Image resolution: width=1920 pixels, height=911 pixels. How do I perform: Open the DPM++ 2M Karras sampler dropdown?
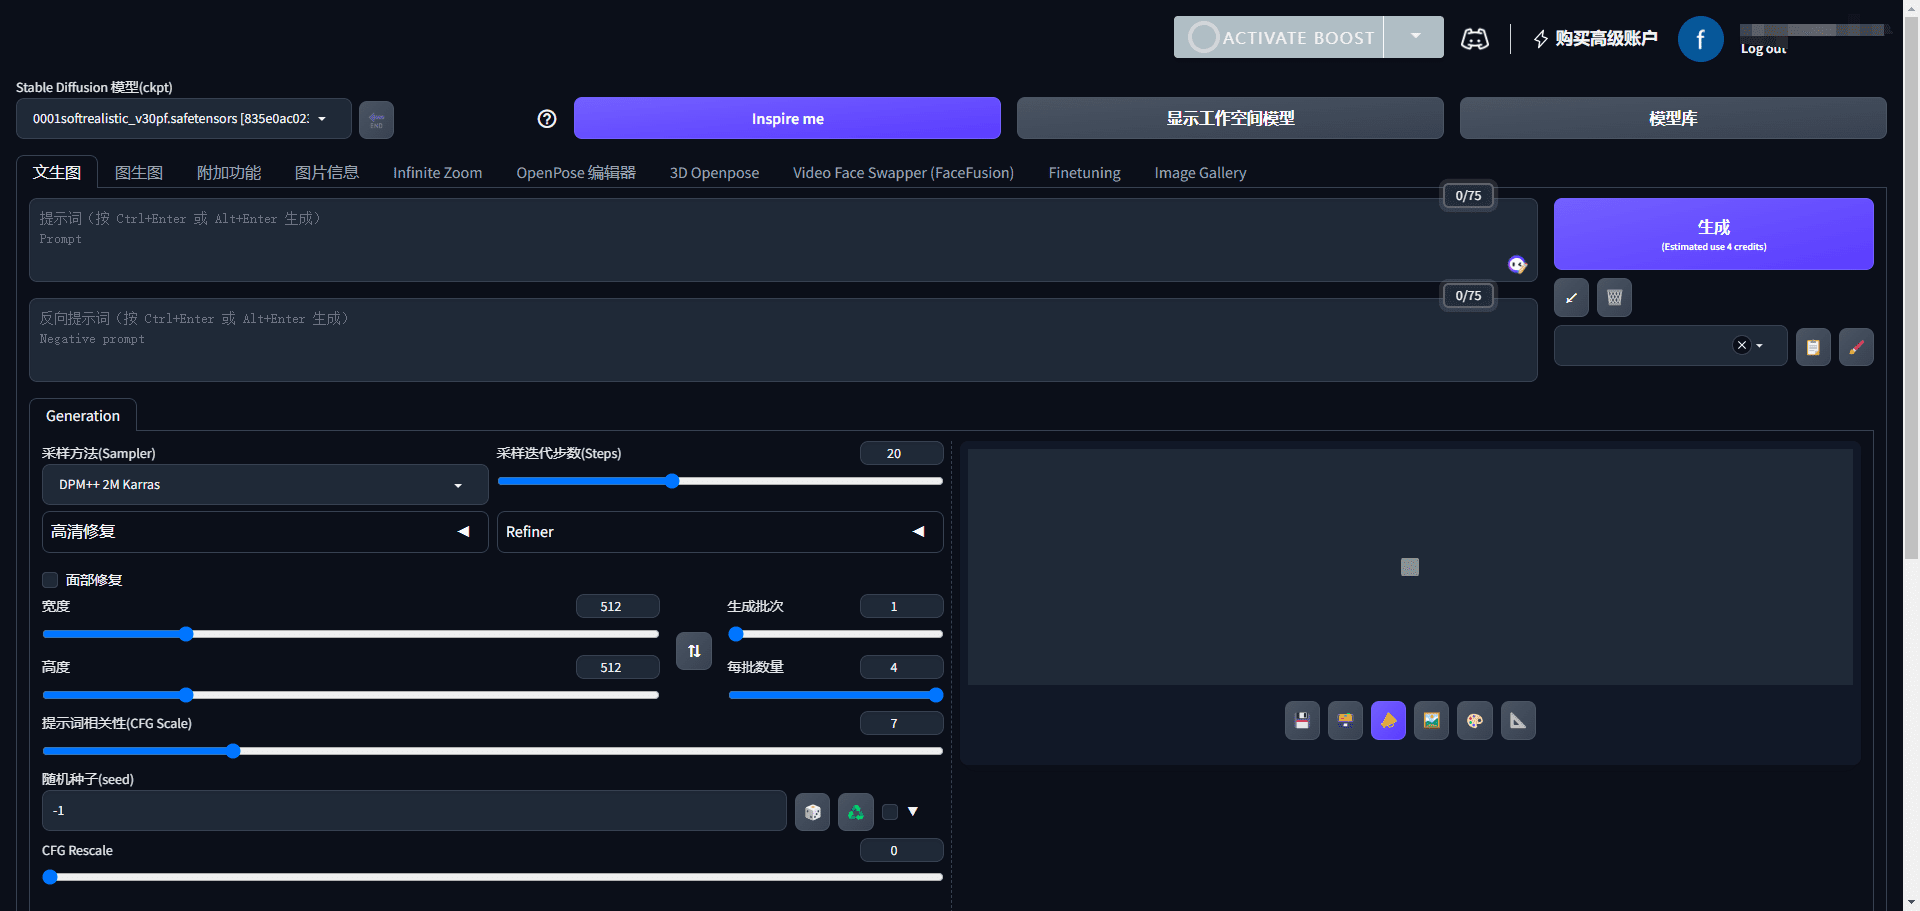point(265,485)
